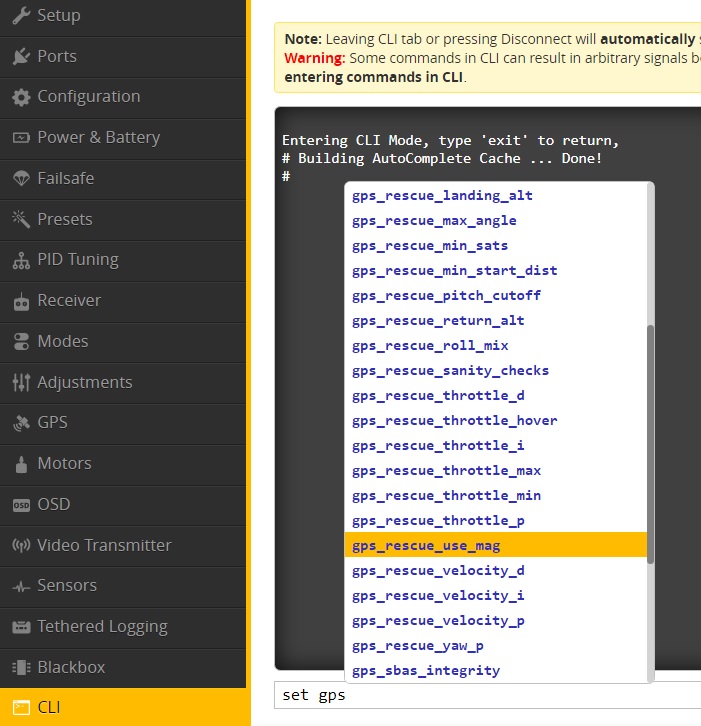Screen dimensions: 701x726
Task: Select gps_rescue_use_mag autocomplete suggestion
Action: pos(426,546)
